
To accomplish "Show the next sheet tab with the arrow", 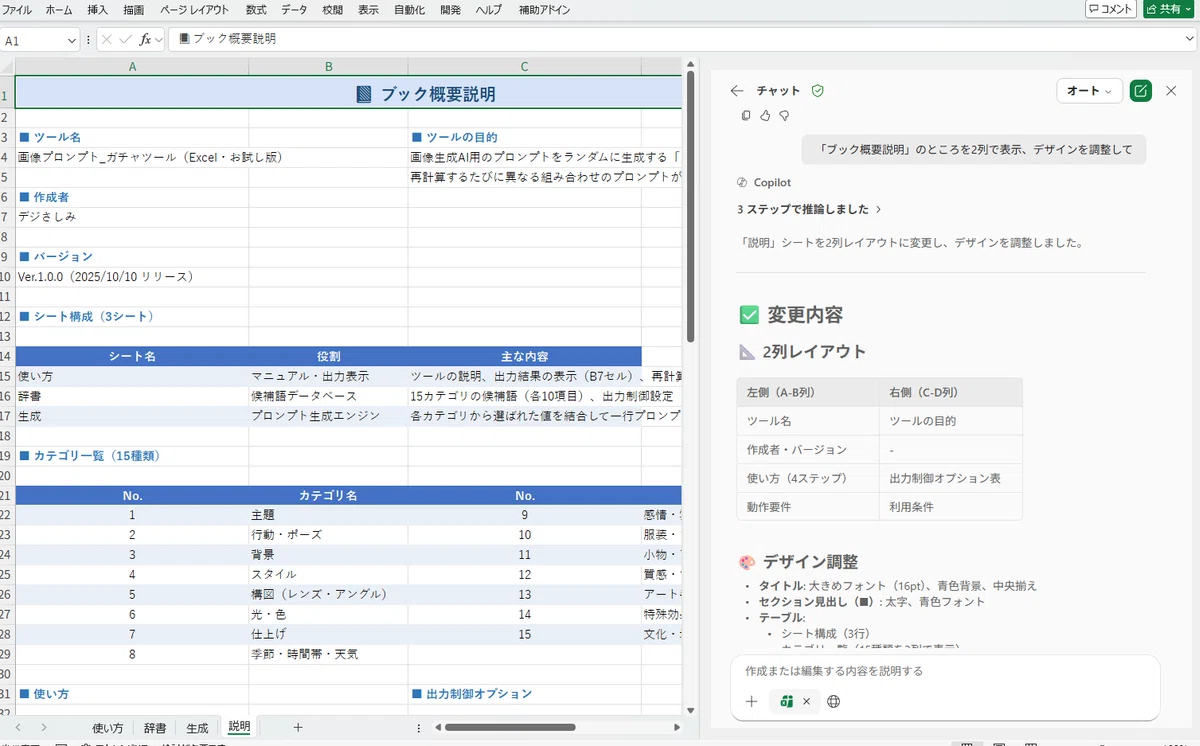I will [43, 727].
